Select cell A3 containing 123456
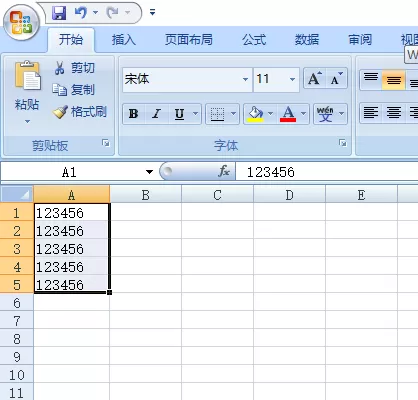418x400 pixels. [72, 248]
